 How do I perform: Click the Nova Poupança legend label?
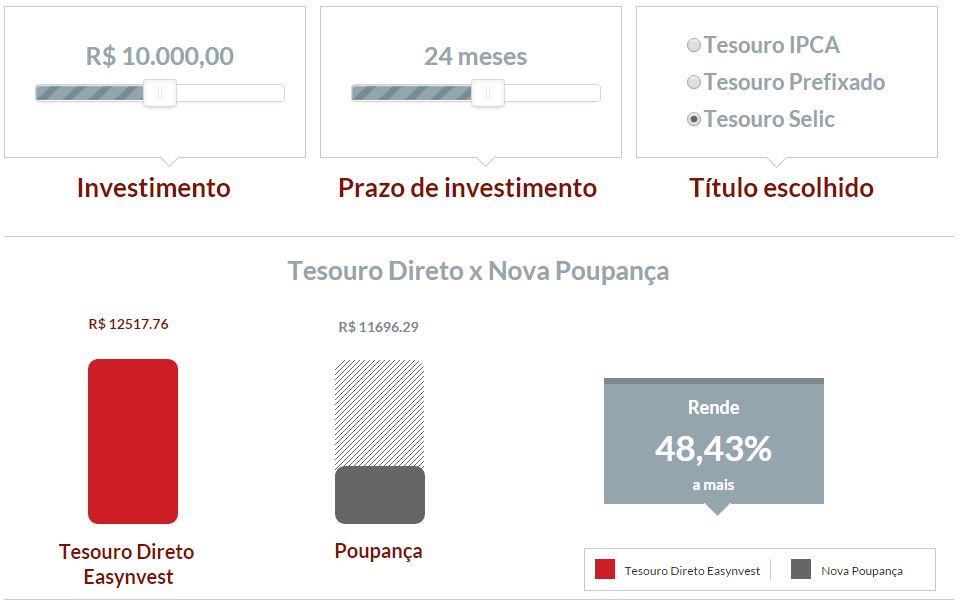tap(862, 571)
